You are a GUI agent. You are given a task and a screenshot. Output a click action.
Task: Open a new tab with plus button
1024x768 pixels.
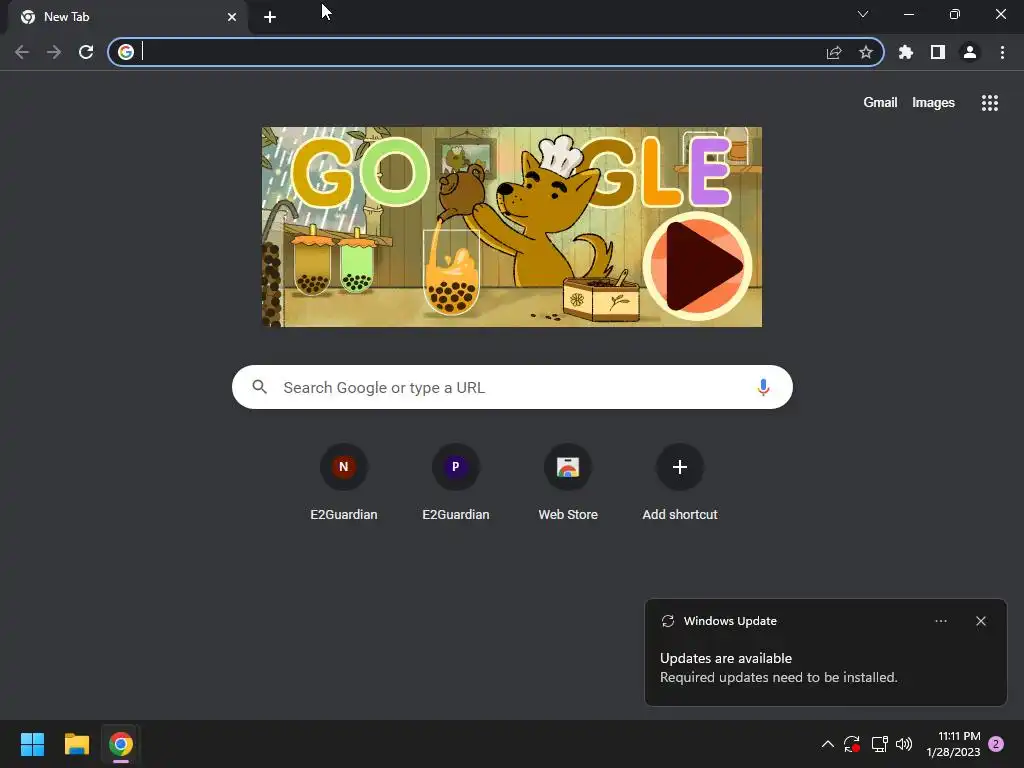[270, 17]
